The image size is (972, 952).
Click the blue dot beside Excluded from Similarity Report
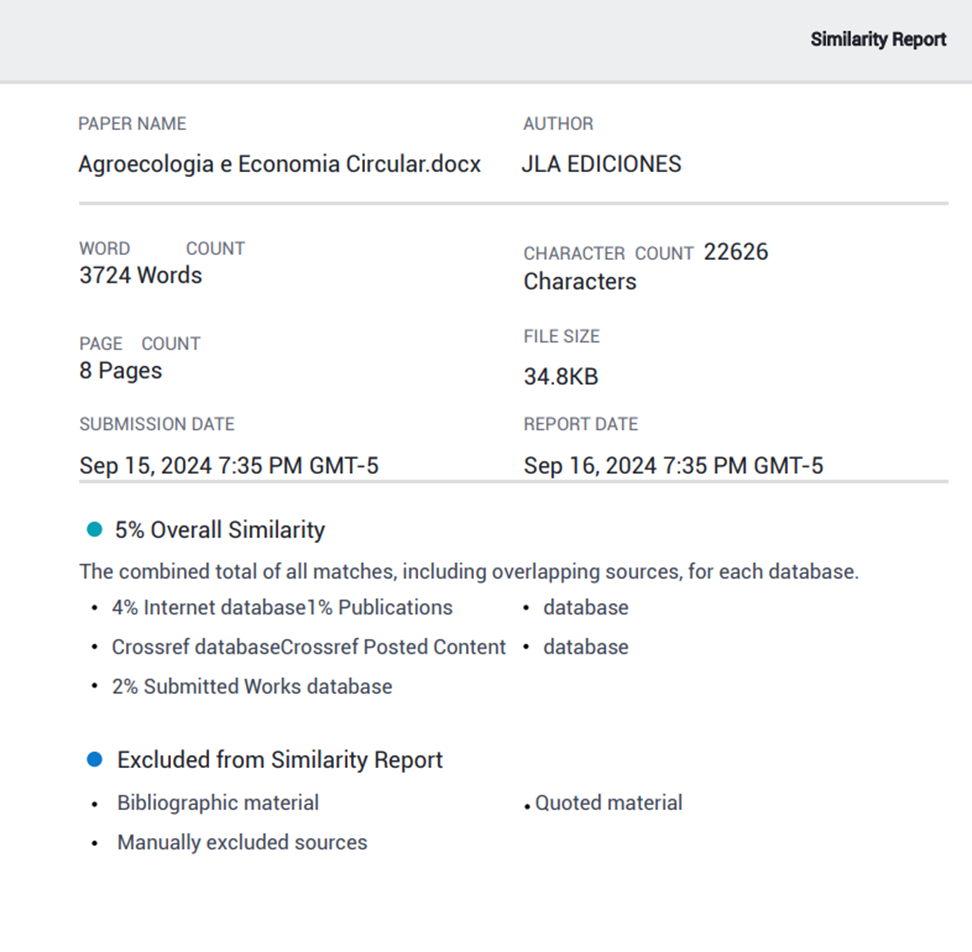pyautogui.click(x=95, y=760)
